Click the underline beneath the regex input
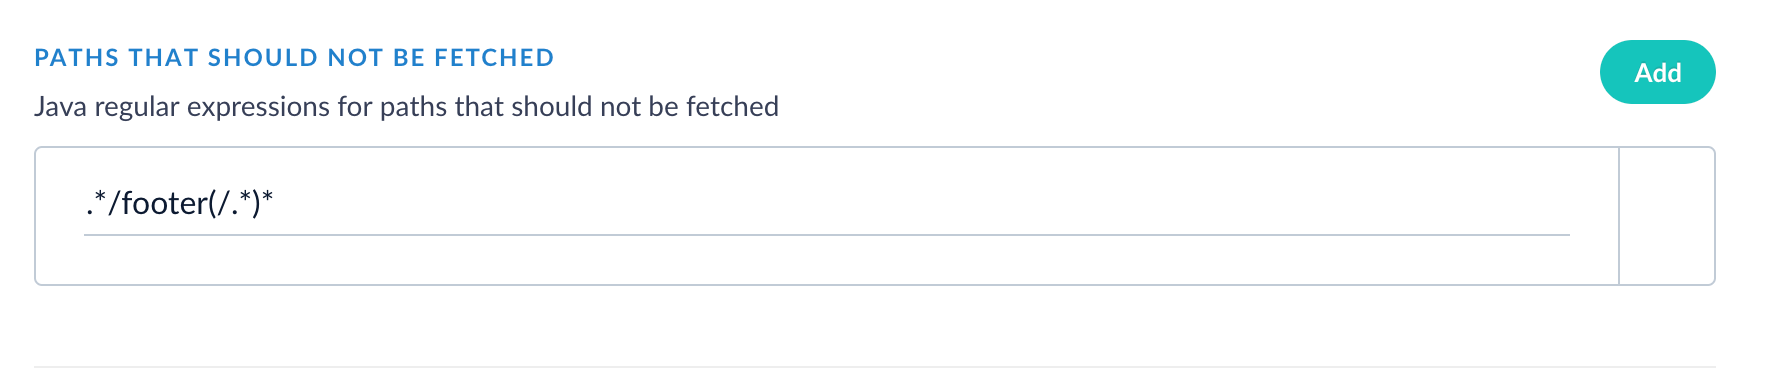Viewport: 1777px width, 372px height. coord(826,235)
